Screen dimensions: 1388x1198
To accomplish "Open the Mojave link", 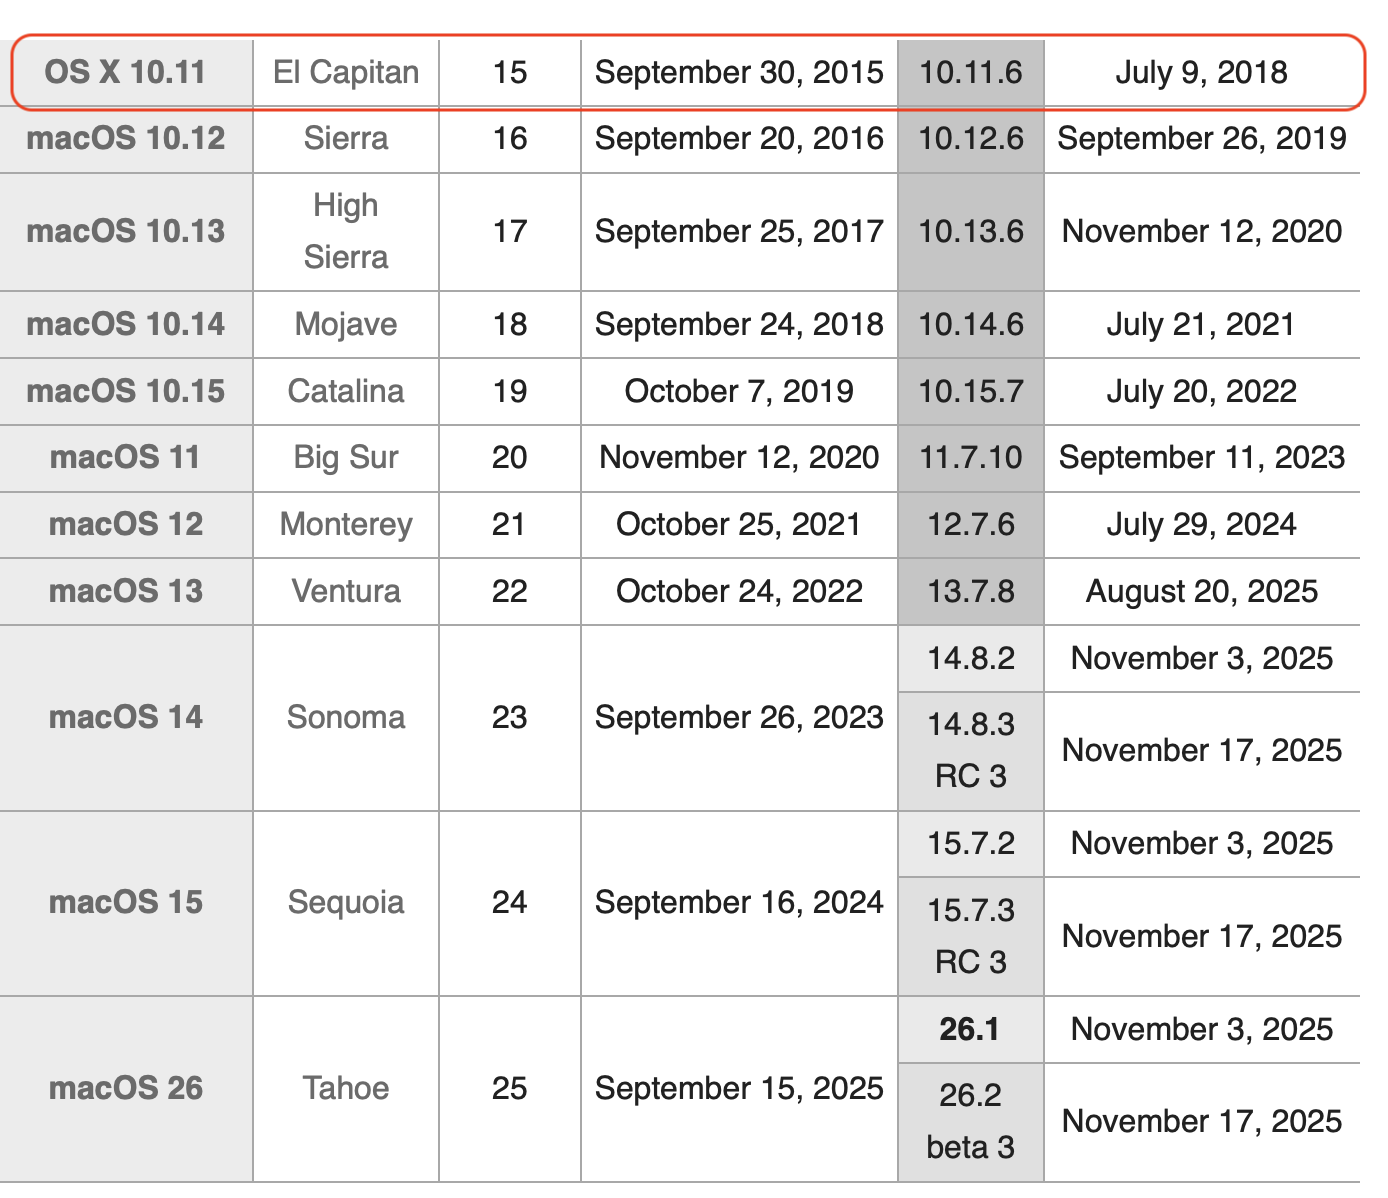I will tap(346, 324).
